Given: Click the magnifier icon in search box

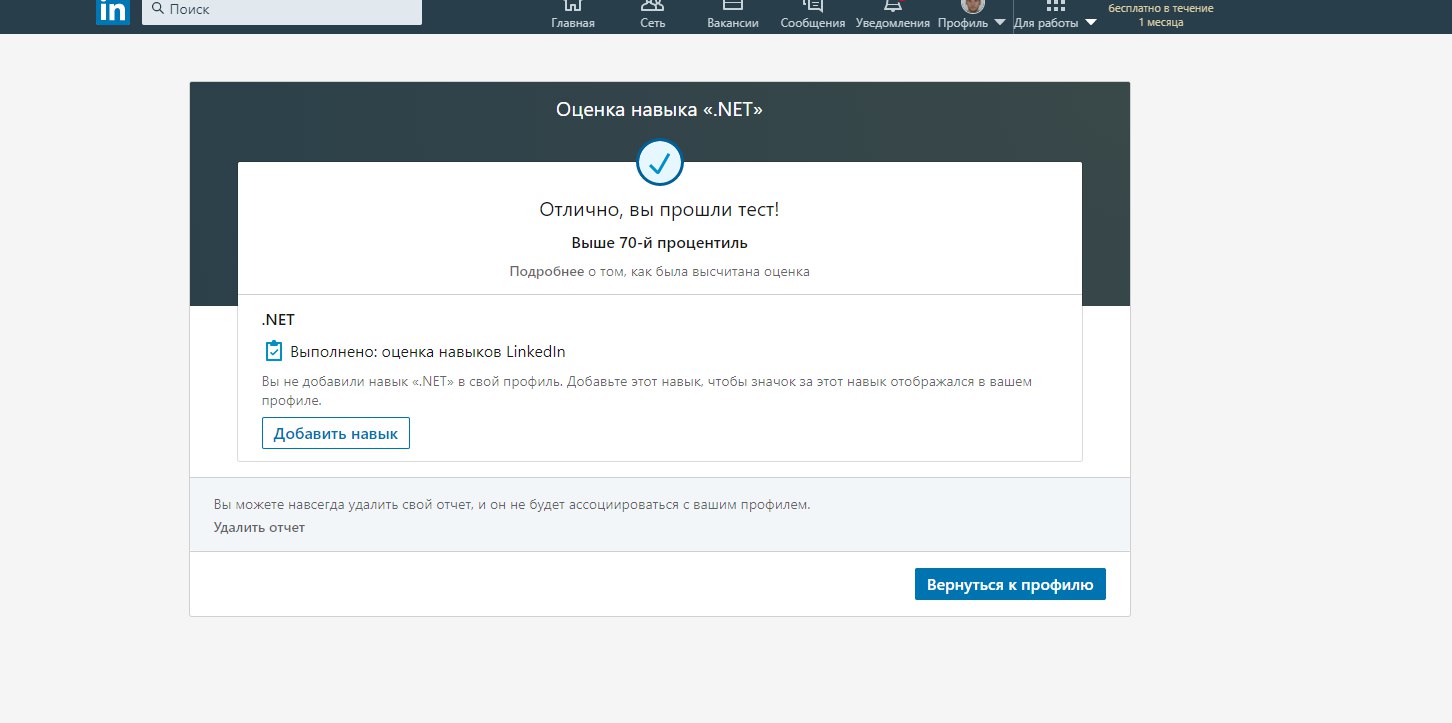Looking at the screenshot, I should [157, 8].
